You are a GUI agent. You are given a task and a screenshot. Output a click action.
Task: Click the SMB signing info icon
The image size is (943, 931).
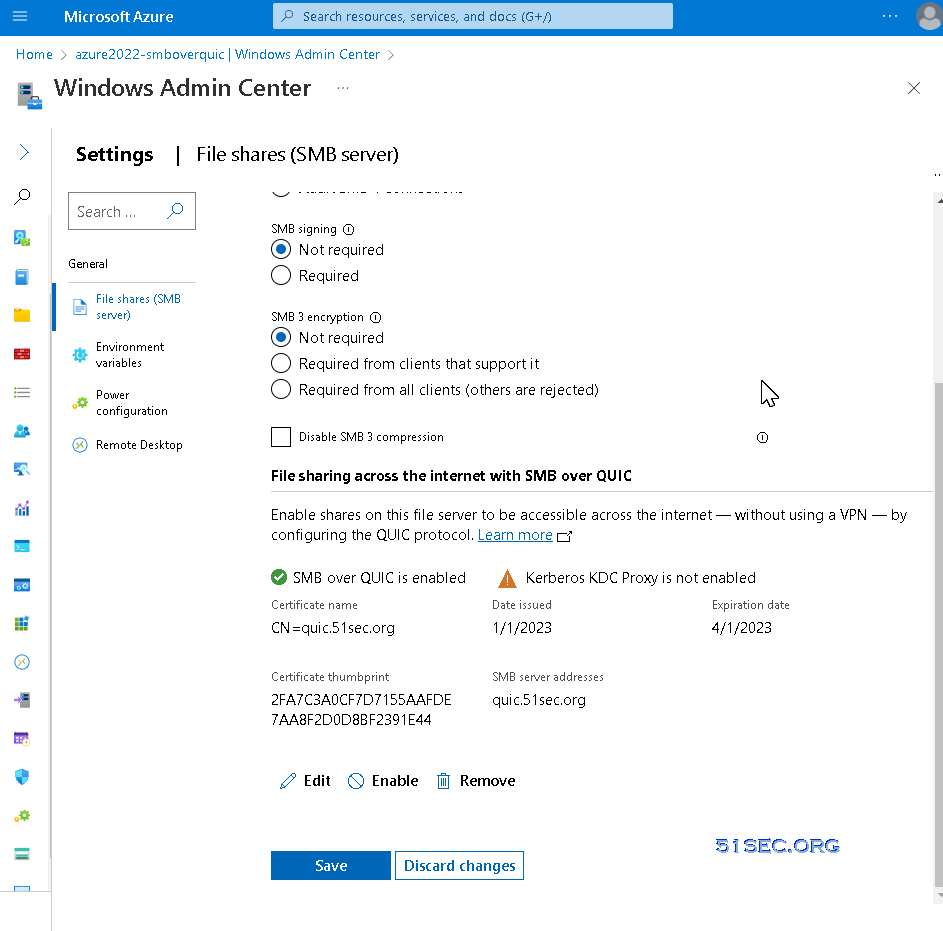pyautogui.click(x=349, y=229)
